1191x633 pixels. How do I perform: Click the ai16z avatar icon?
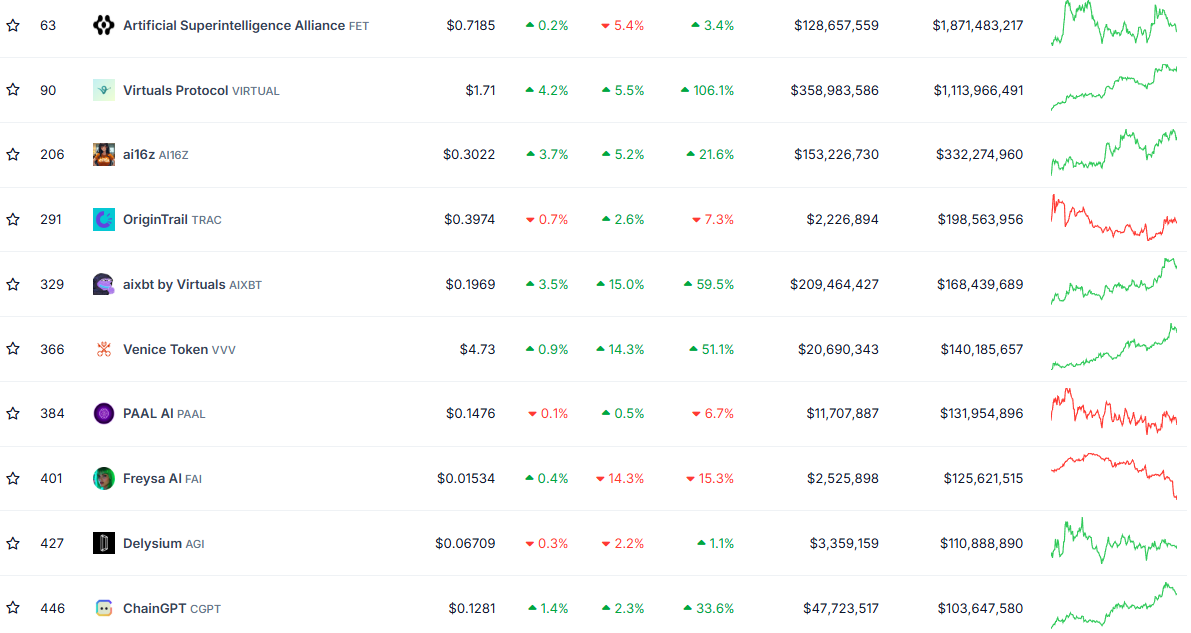click(103, 155)
